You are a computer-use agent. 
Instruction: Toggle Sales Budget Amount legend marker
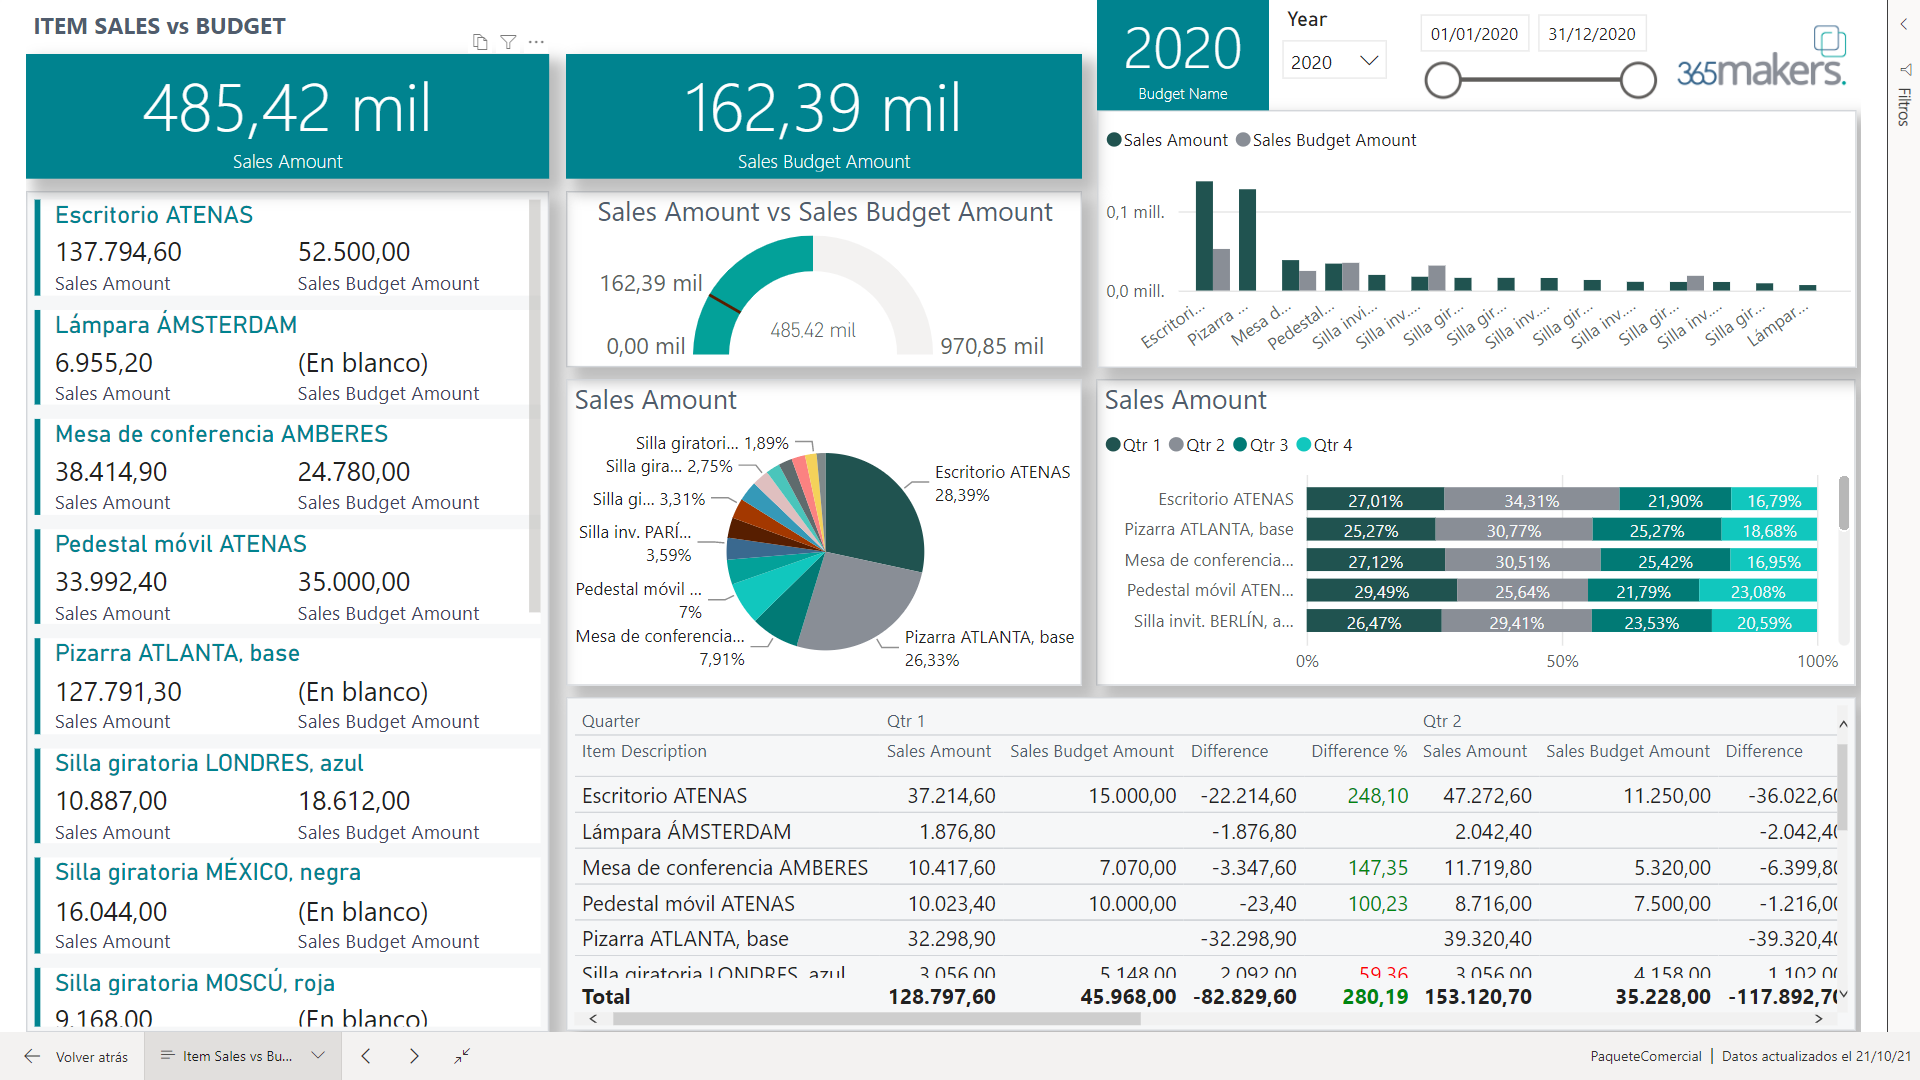pyautogui.click(x=1243, y=140)
